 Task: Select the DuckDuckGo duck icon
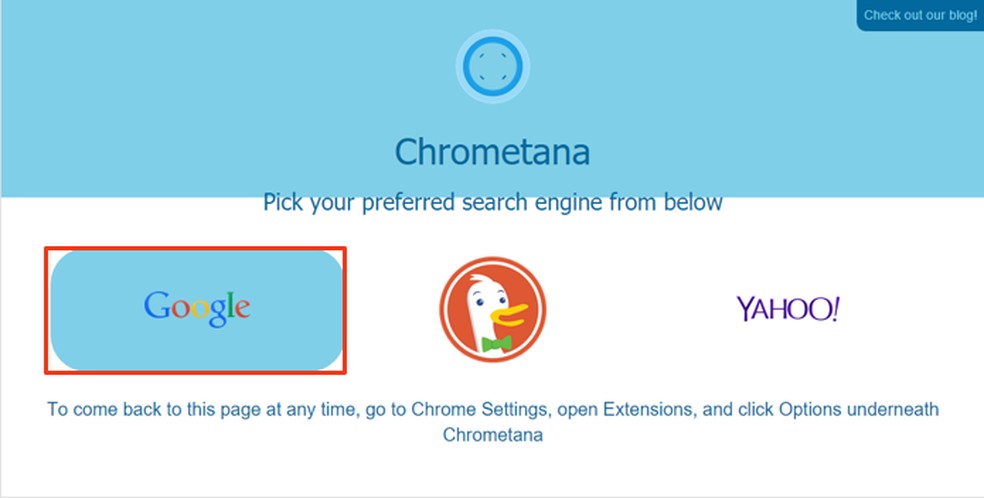coord(492,309)
